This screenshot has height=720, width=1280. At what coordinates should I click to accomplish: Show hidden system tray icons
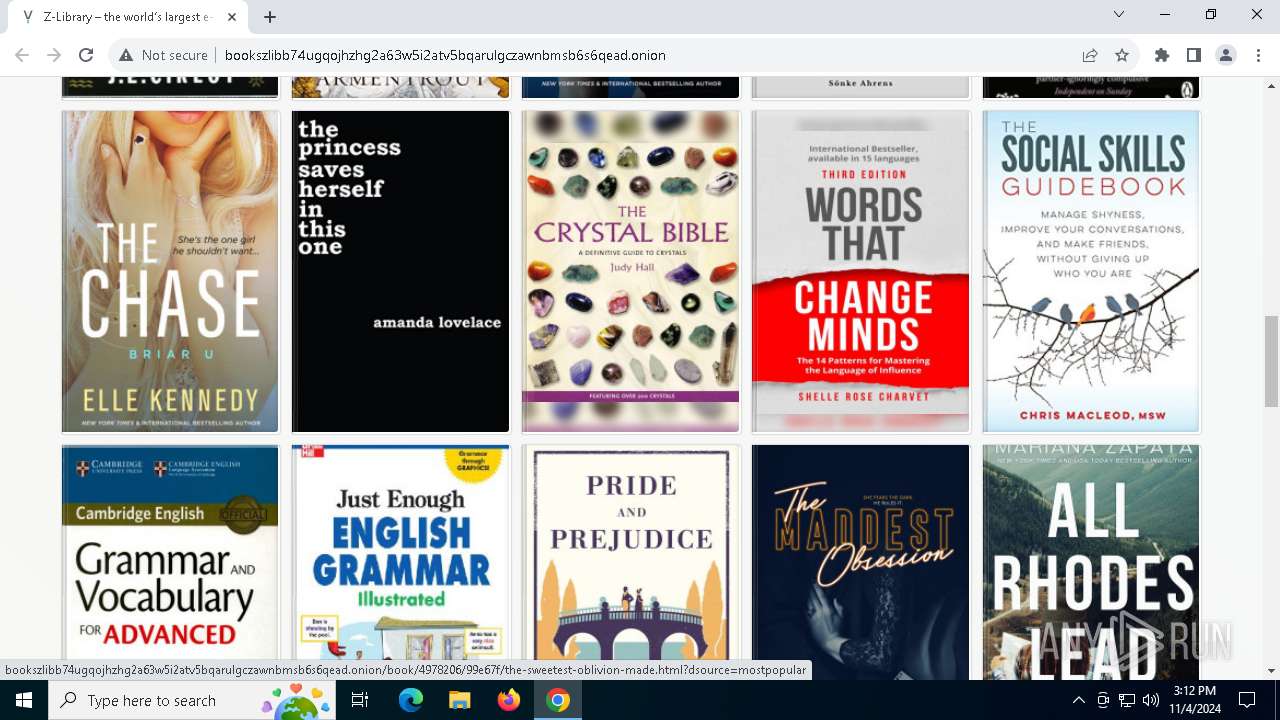pos(1078,700)
